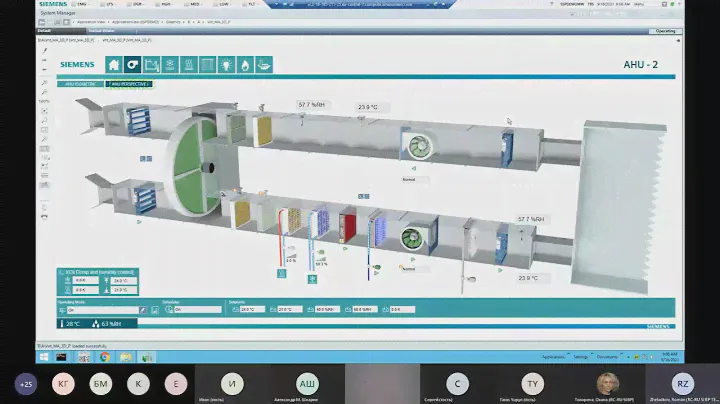This screenshot has height=404, width=720.
Task: Click the first Setpoints temperature field
Action: [x=249, y=310]
